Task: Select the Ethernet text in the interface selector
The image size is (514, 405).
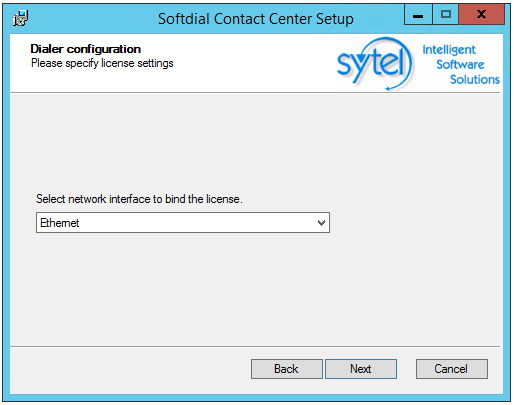Action: pos(60,223)
